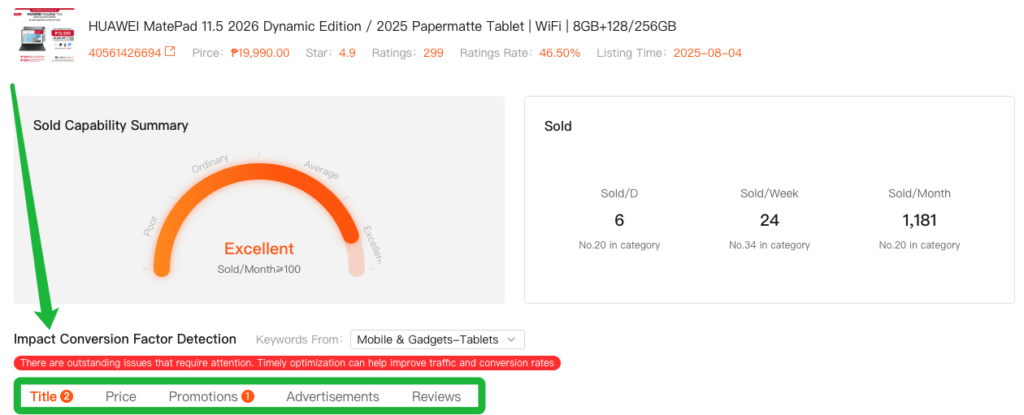This screenshot has height=415, width=1024.
Task: Open the Advertisements tab
Action: [x=333, y=397]
